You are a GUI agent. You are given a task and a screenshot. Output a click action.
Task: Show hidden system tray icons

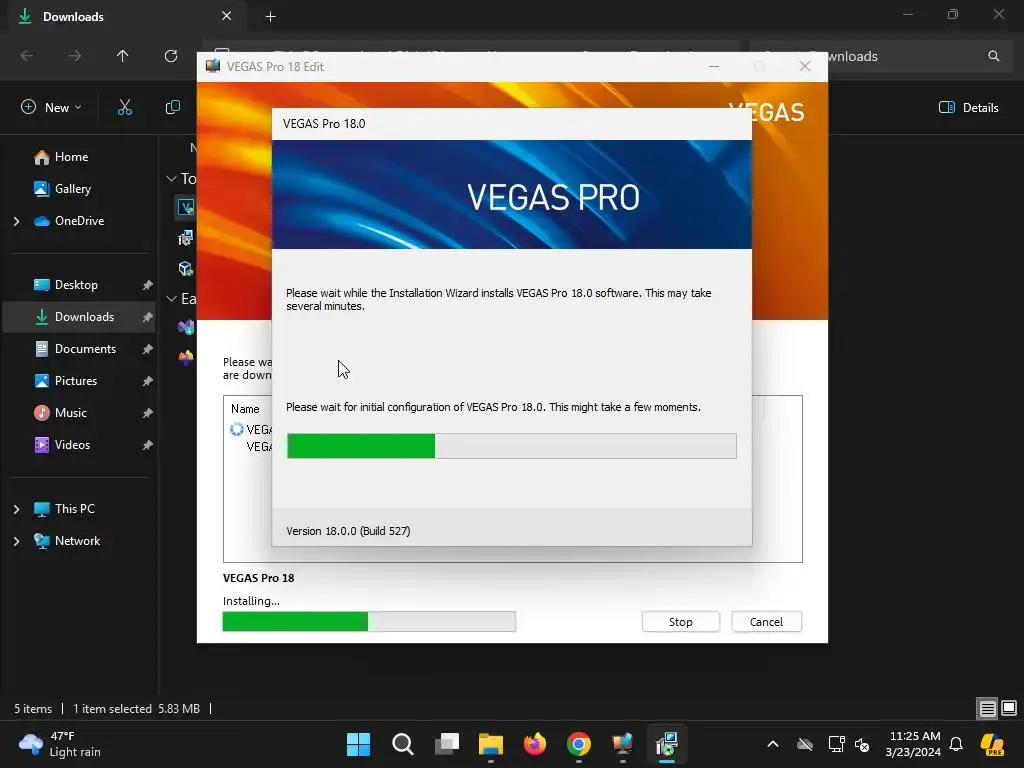pos(773,744)
